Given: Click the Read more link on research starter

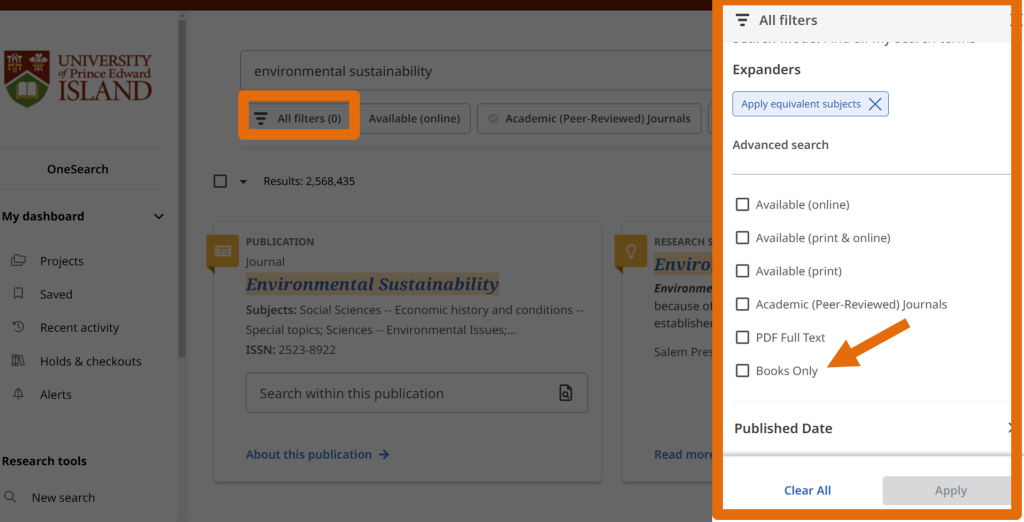Looking at the screenshot, I should [683, 454].
